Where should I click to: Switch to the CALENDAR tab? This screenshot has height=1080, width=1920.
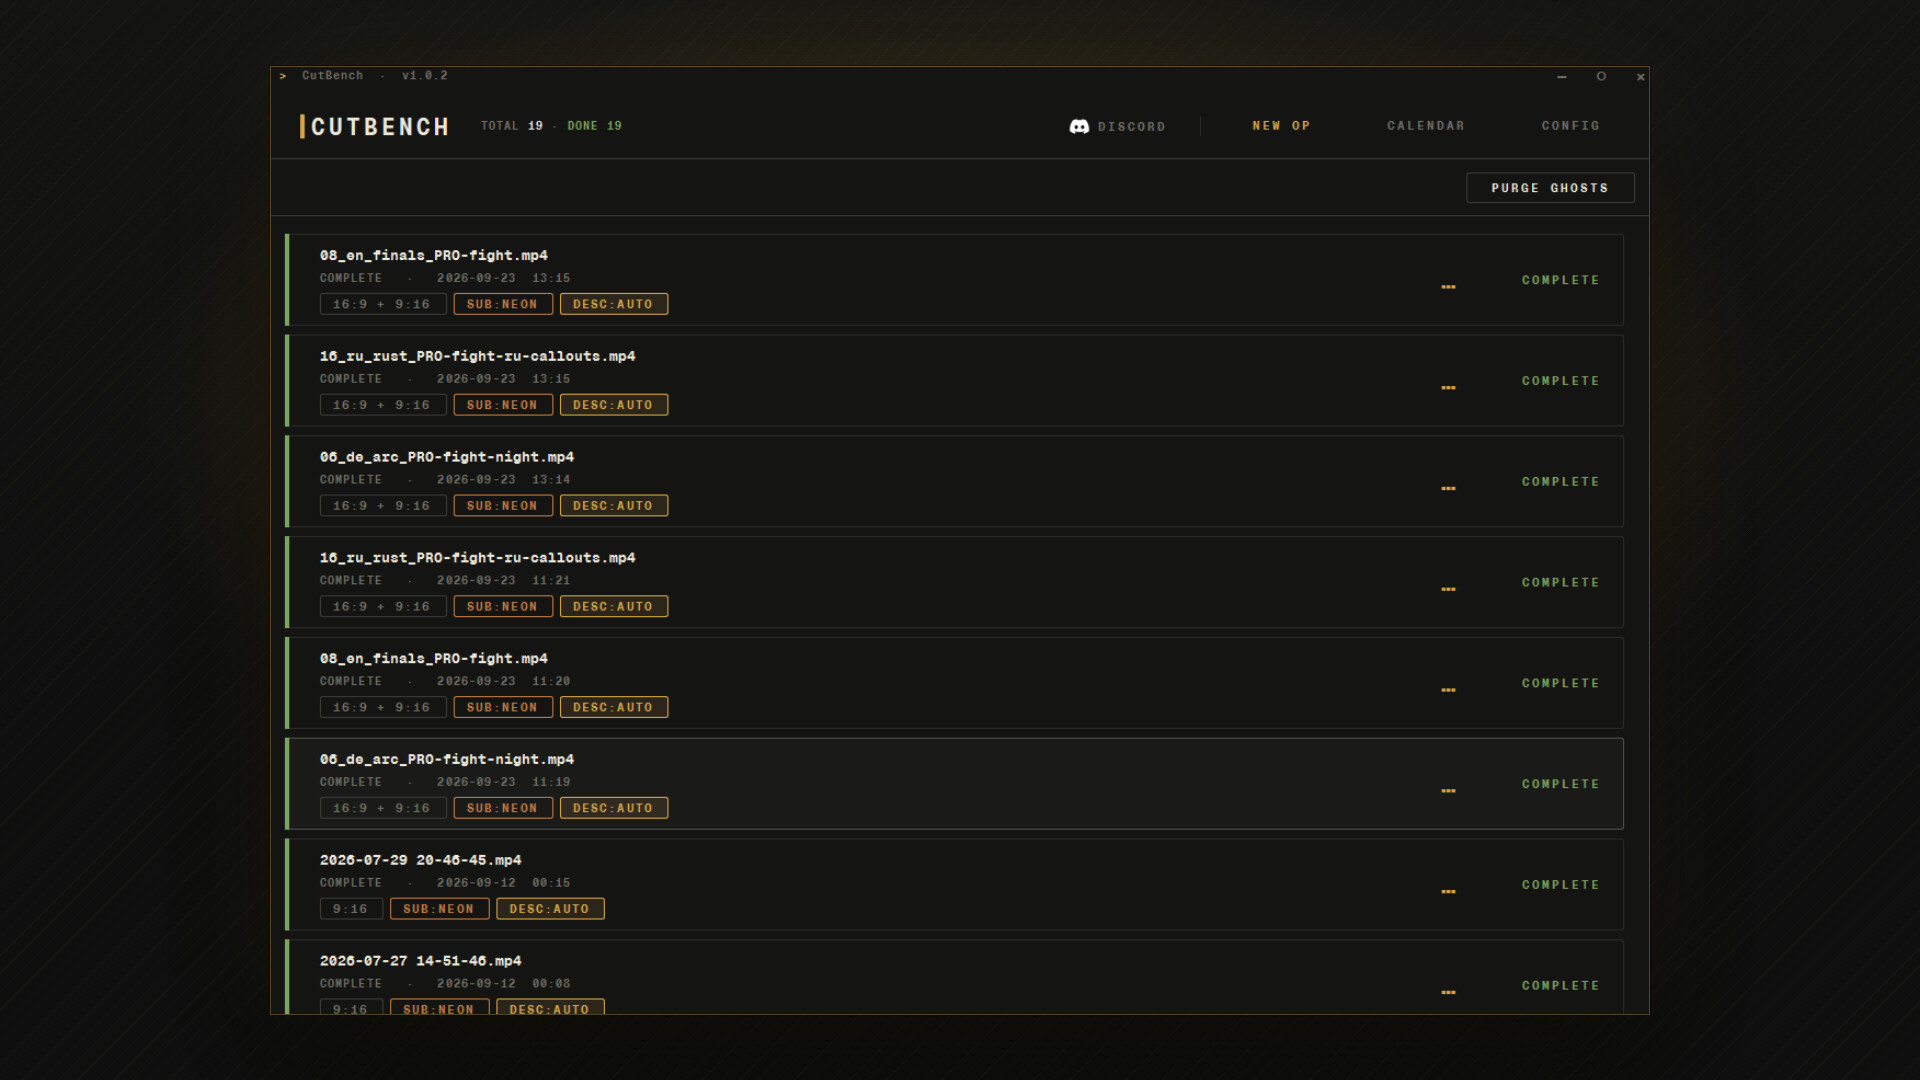pyautogui.click(x=1425, y=126)
